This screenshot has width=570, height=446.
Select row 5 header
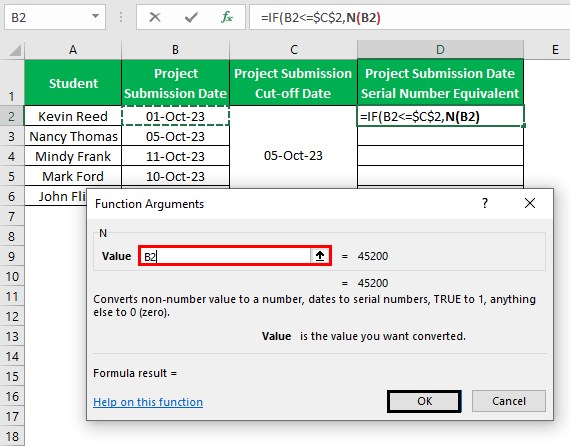coord(12,176)
